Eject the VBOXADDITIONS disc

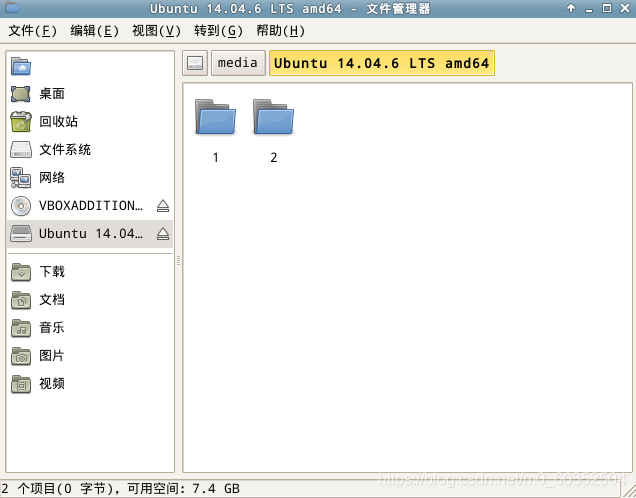(x=163, y=206)
